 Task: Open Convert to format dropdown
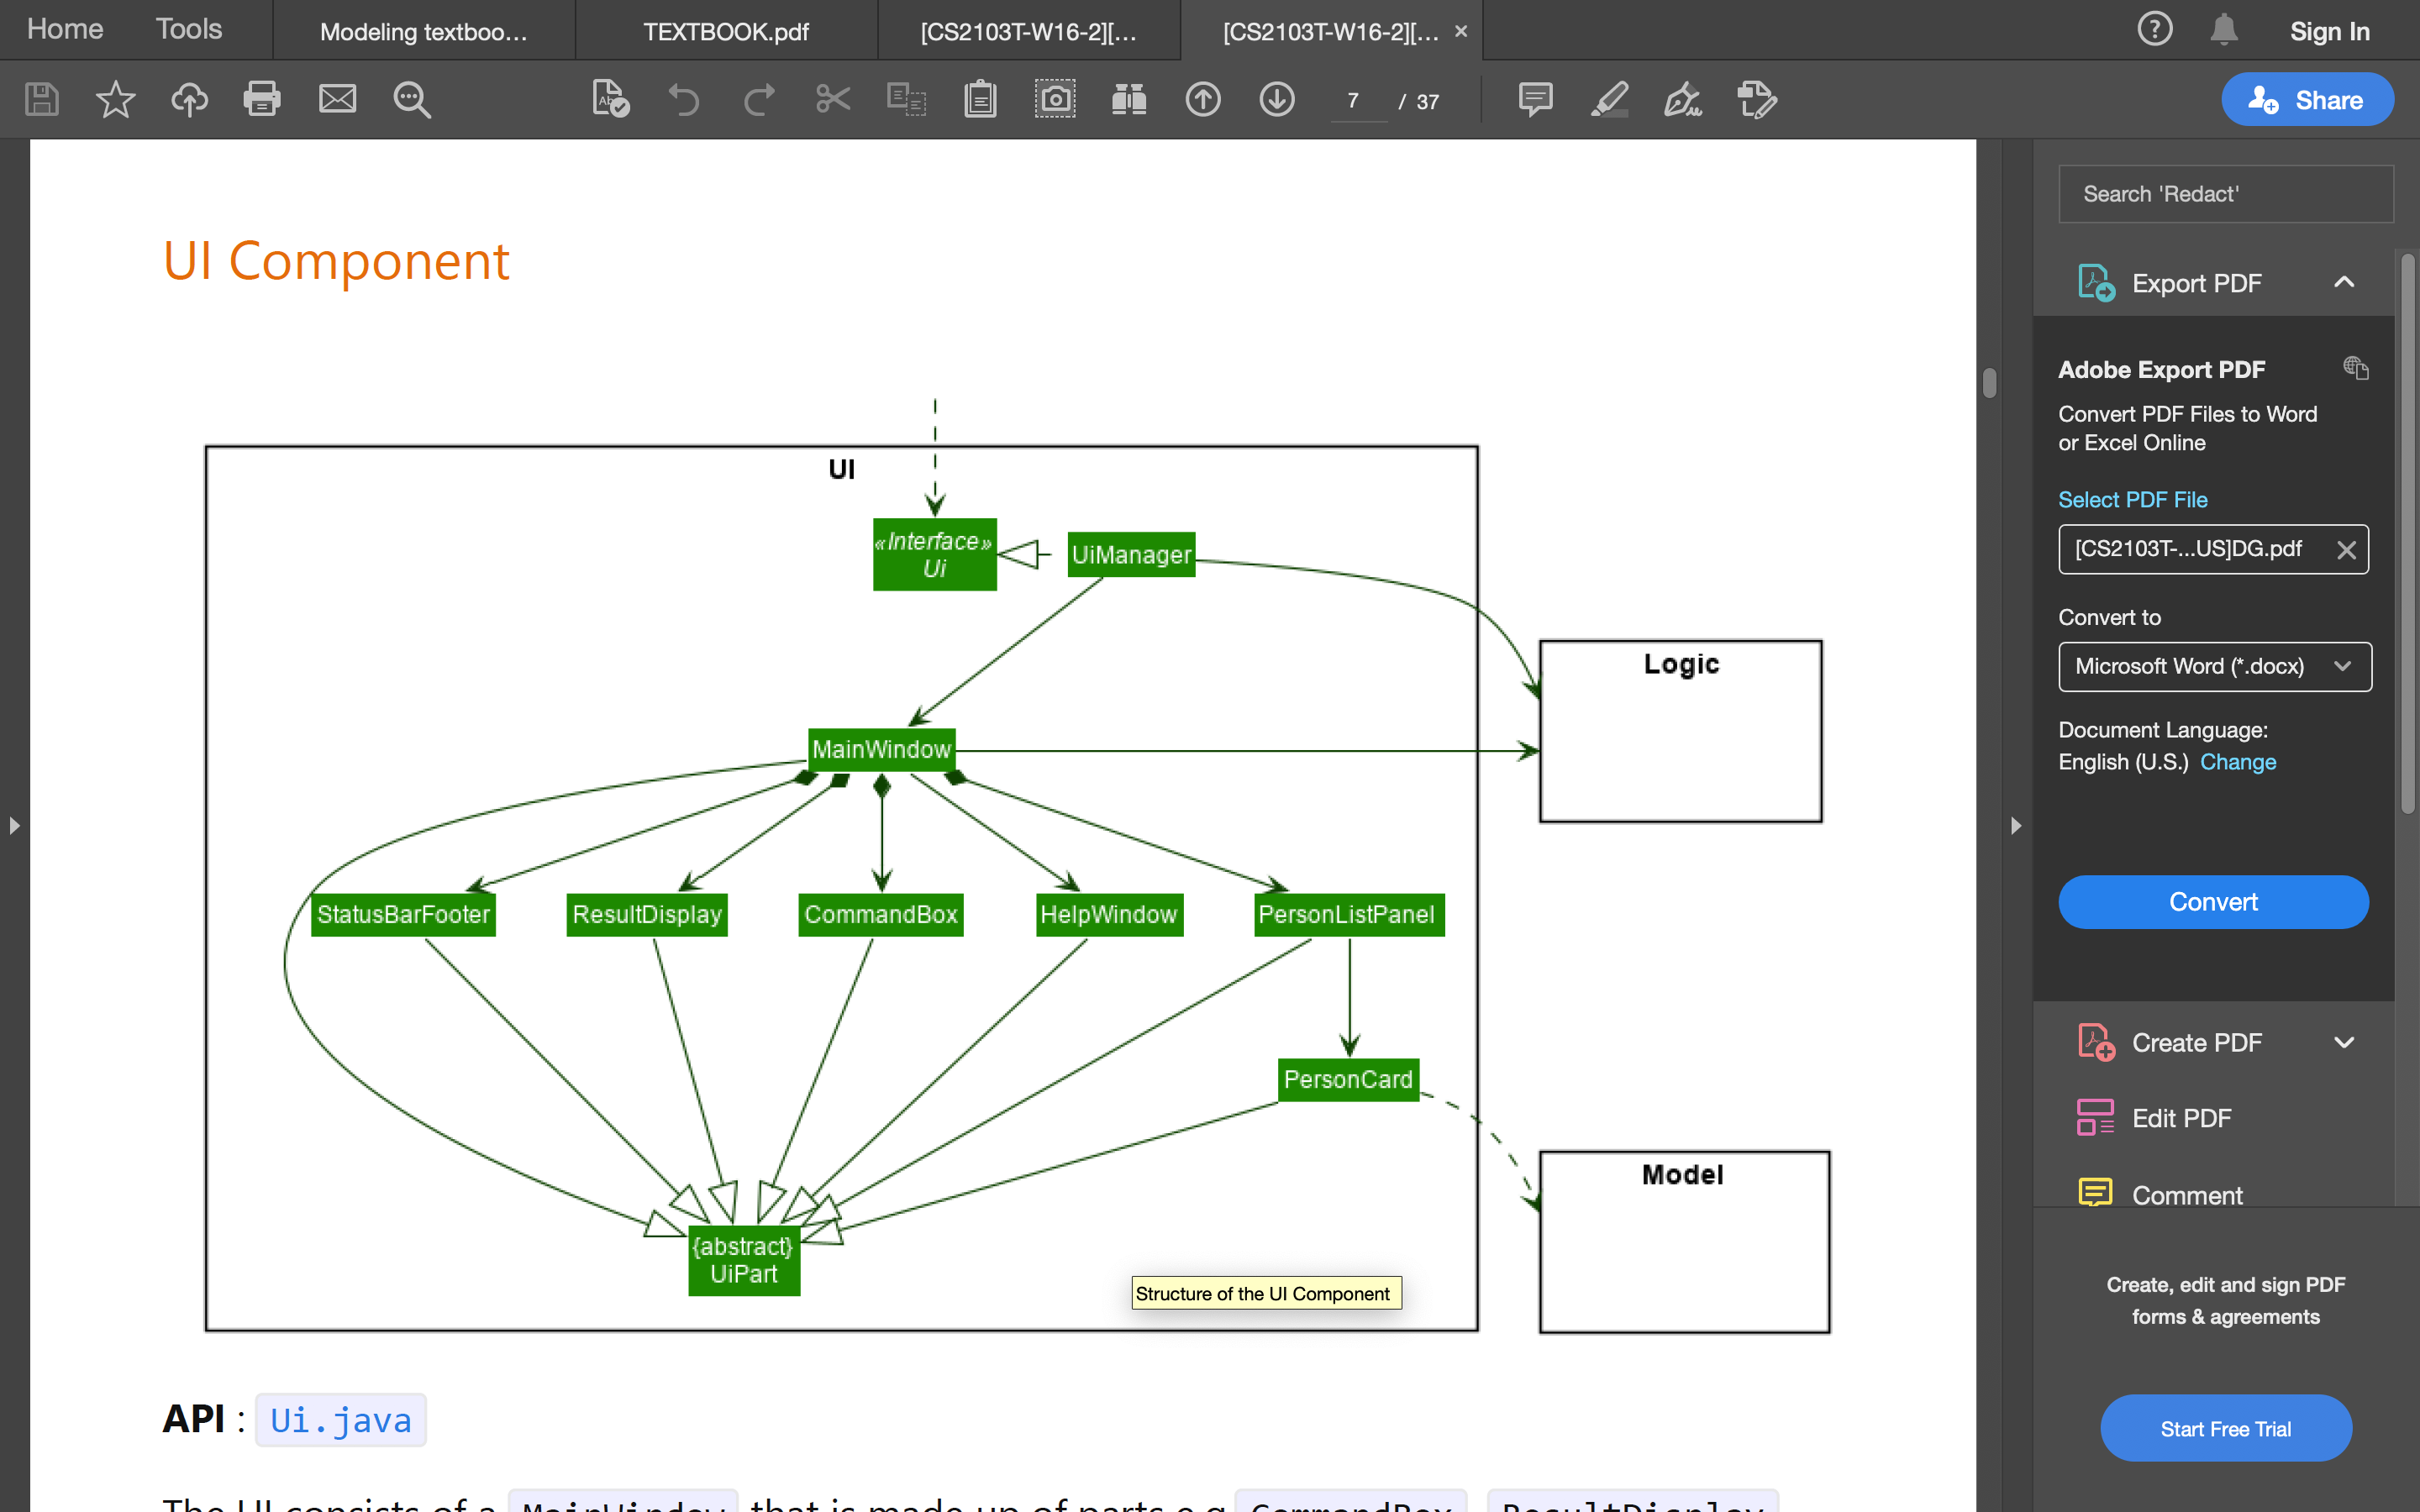2214,666
